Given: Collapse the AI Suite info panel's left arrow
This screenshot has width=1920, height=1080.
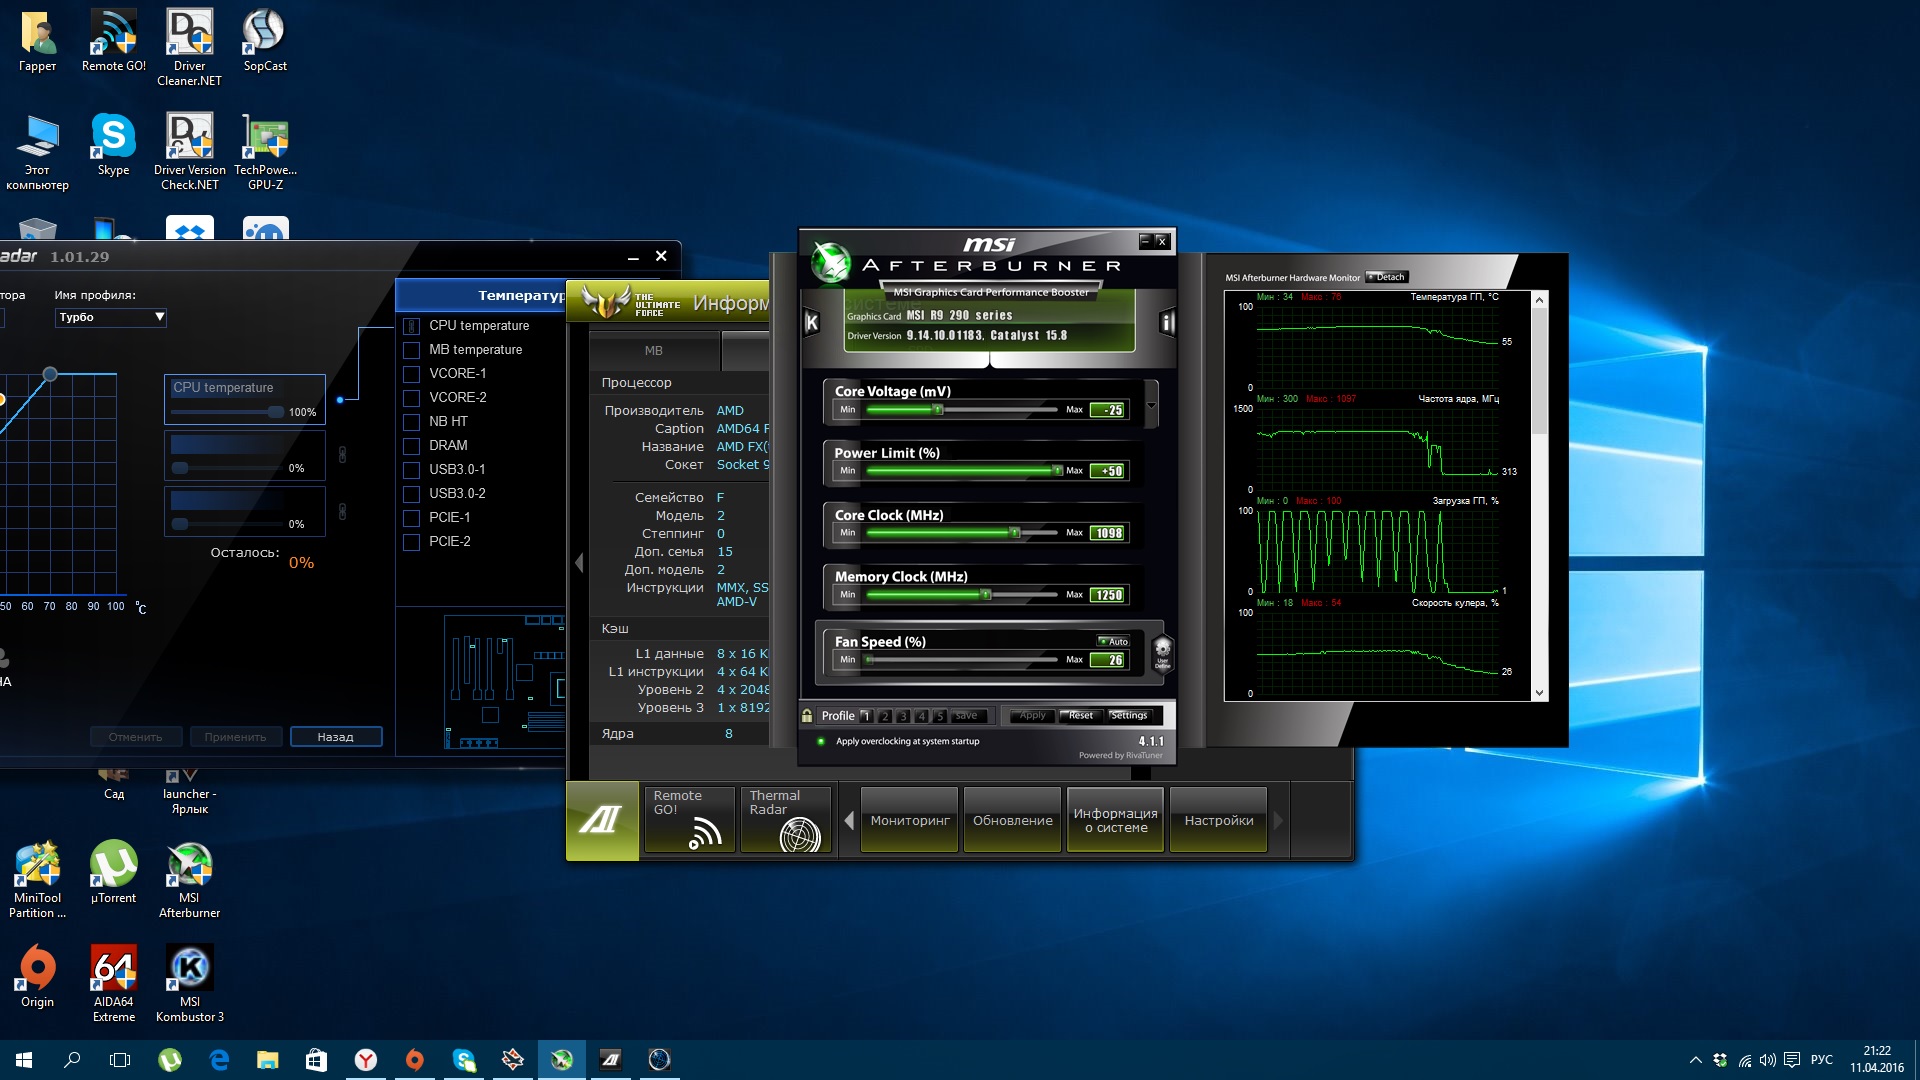Looking at the screenshot, I should tap(579, 563).
